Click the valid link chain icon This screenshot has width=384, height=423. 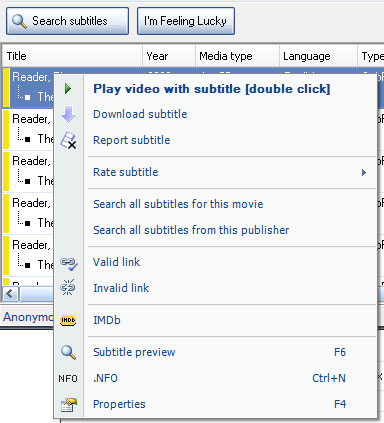point(69,263)
